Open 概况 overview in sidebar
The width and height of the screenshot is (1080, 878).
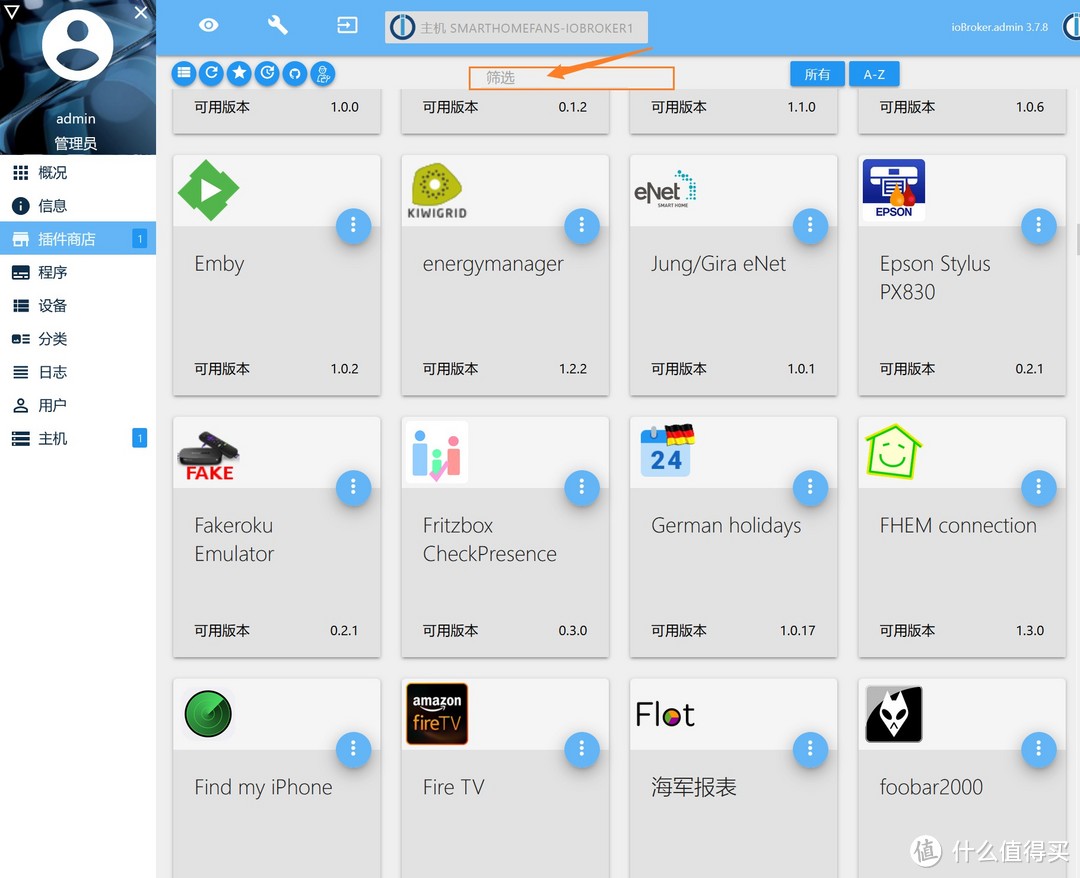point(78,172)
